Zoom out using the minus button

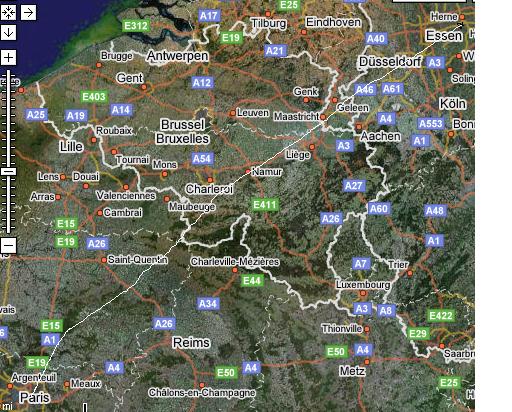point(8,245)
